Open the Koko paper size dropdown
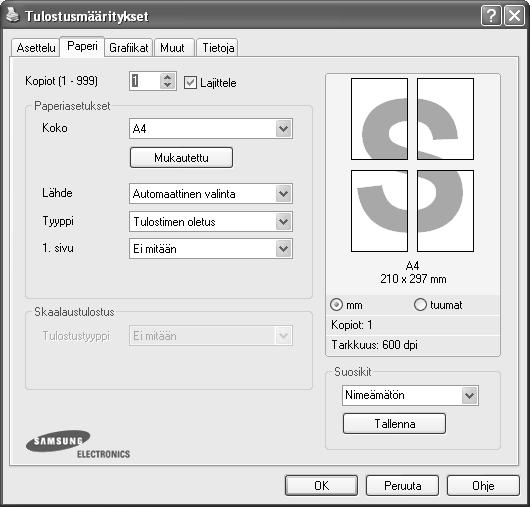This screenshot has height=507, width=530. point(211,128)
